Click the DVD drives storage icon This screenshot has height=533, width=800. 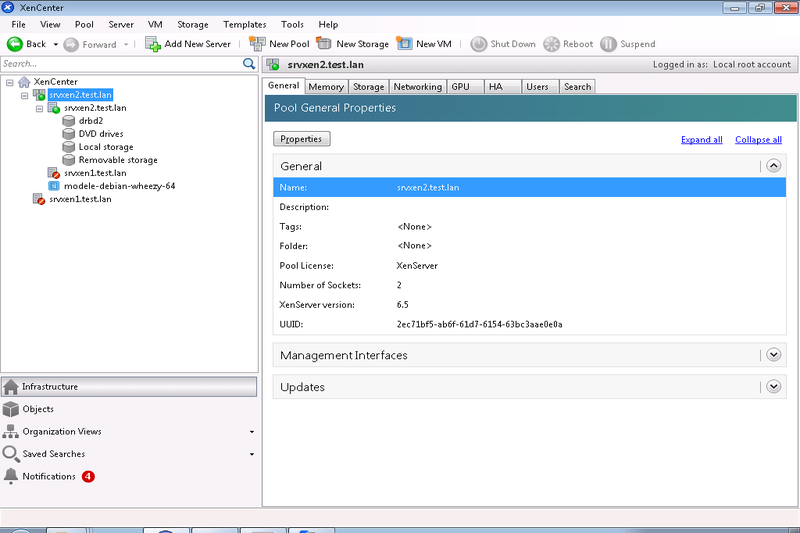click(x=68, y=134)
